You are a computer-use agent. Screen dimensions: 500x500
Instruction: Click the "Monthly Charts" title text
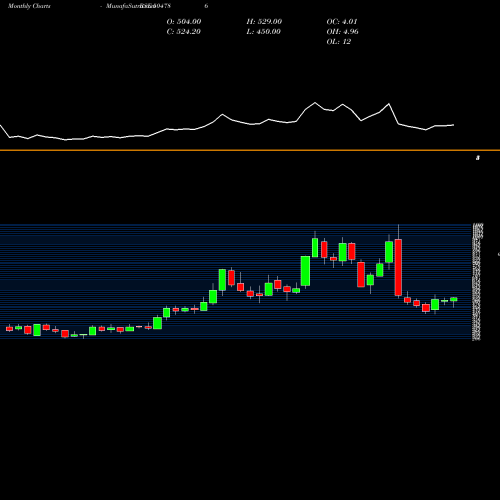[x=29, y=6]
